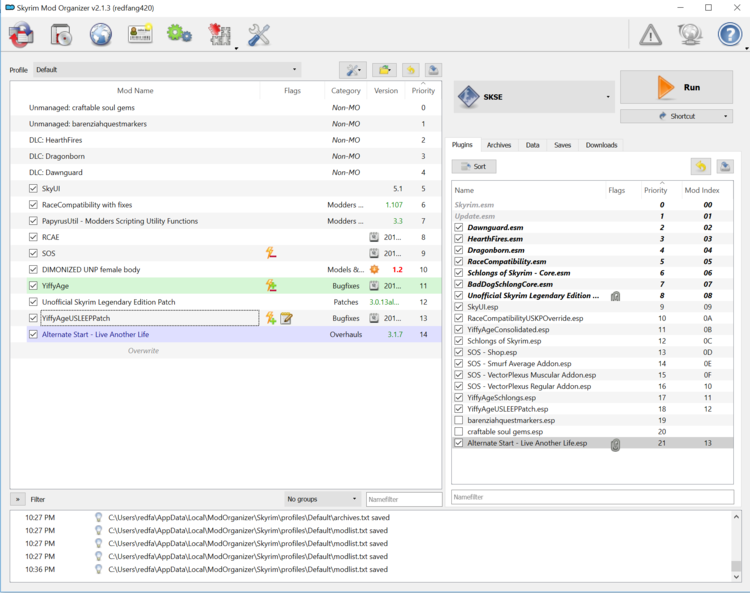This screenshot has width=750, height=593.
Task: Sort mods by the Priority column header
Action: point(423,90)
